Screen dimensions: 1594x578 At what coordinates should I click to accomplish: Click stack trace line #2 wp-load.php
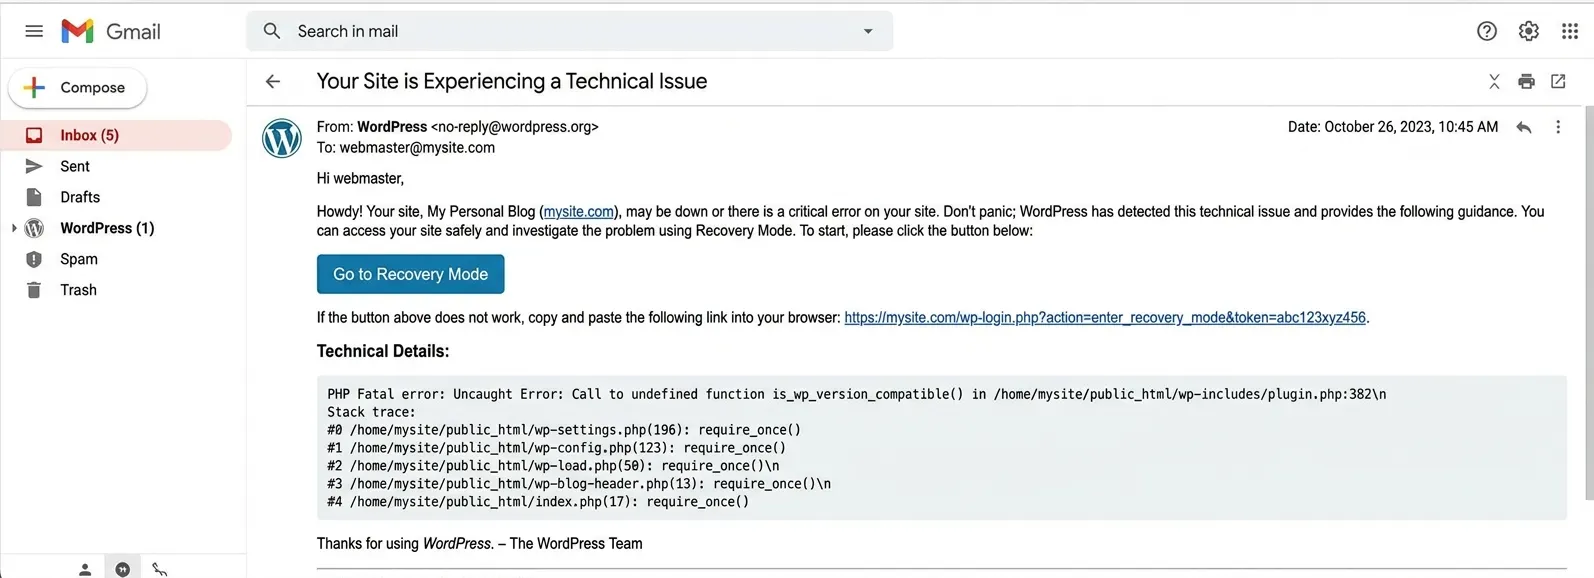[553, 466]
